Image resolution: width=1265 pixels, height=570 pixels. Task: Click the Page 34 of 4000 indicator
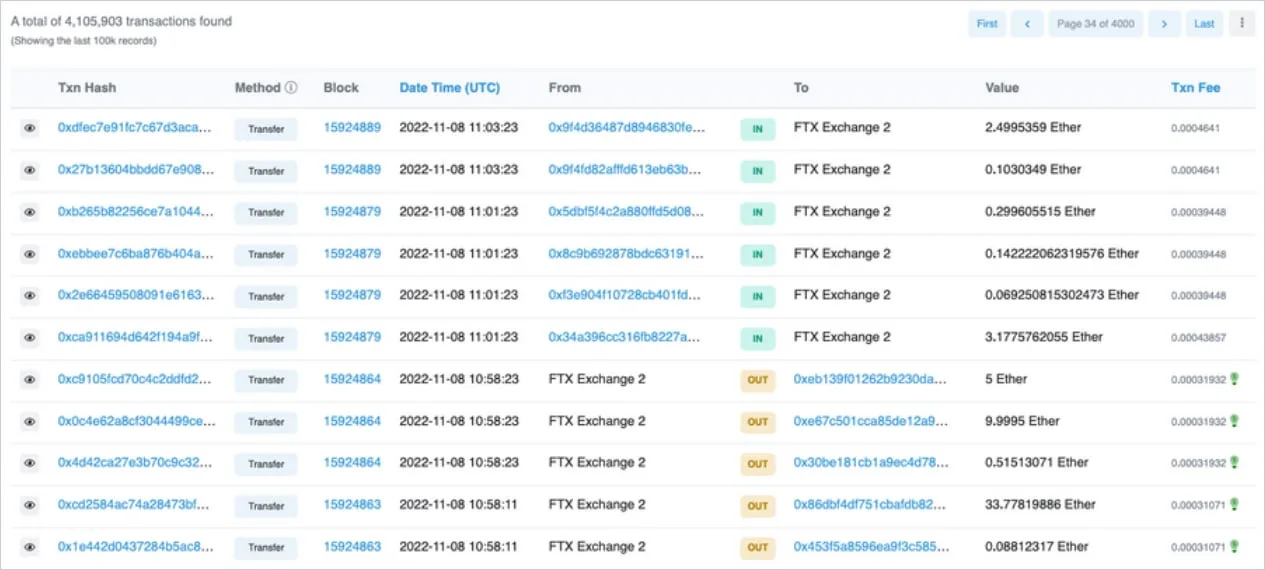click(1096, 24)
